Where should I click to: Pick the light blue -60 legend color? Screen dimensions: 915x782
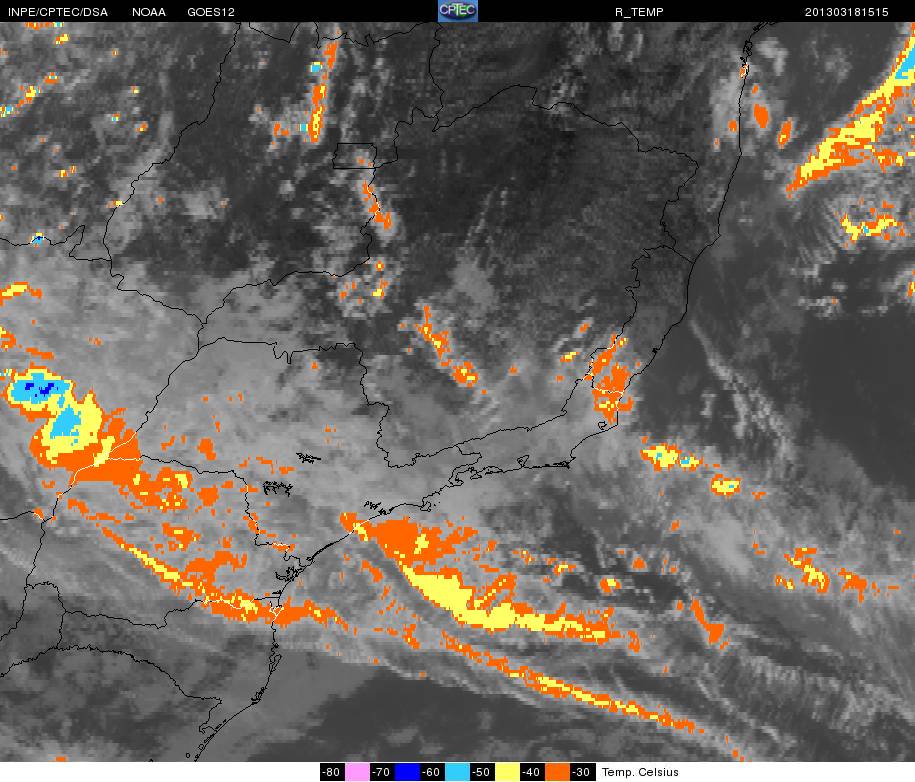[x=458, y=772]
